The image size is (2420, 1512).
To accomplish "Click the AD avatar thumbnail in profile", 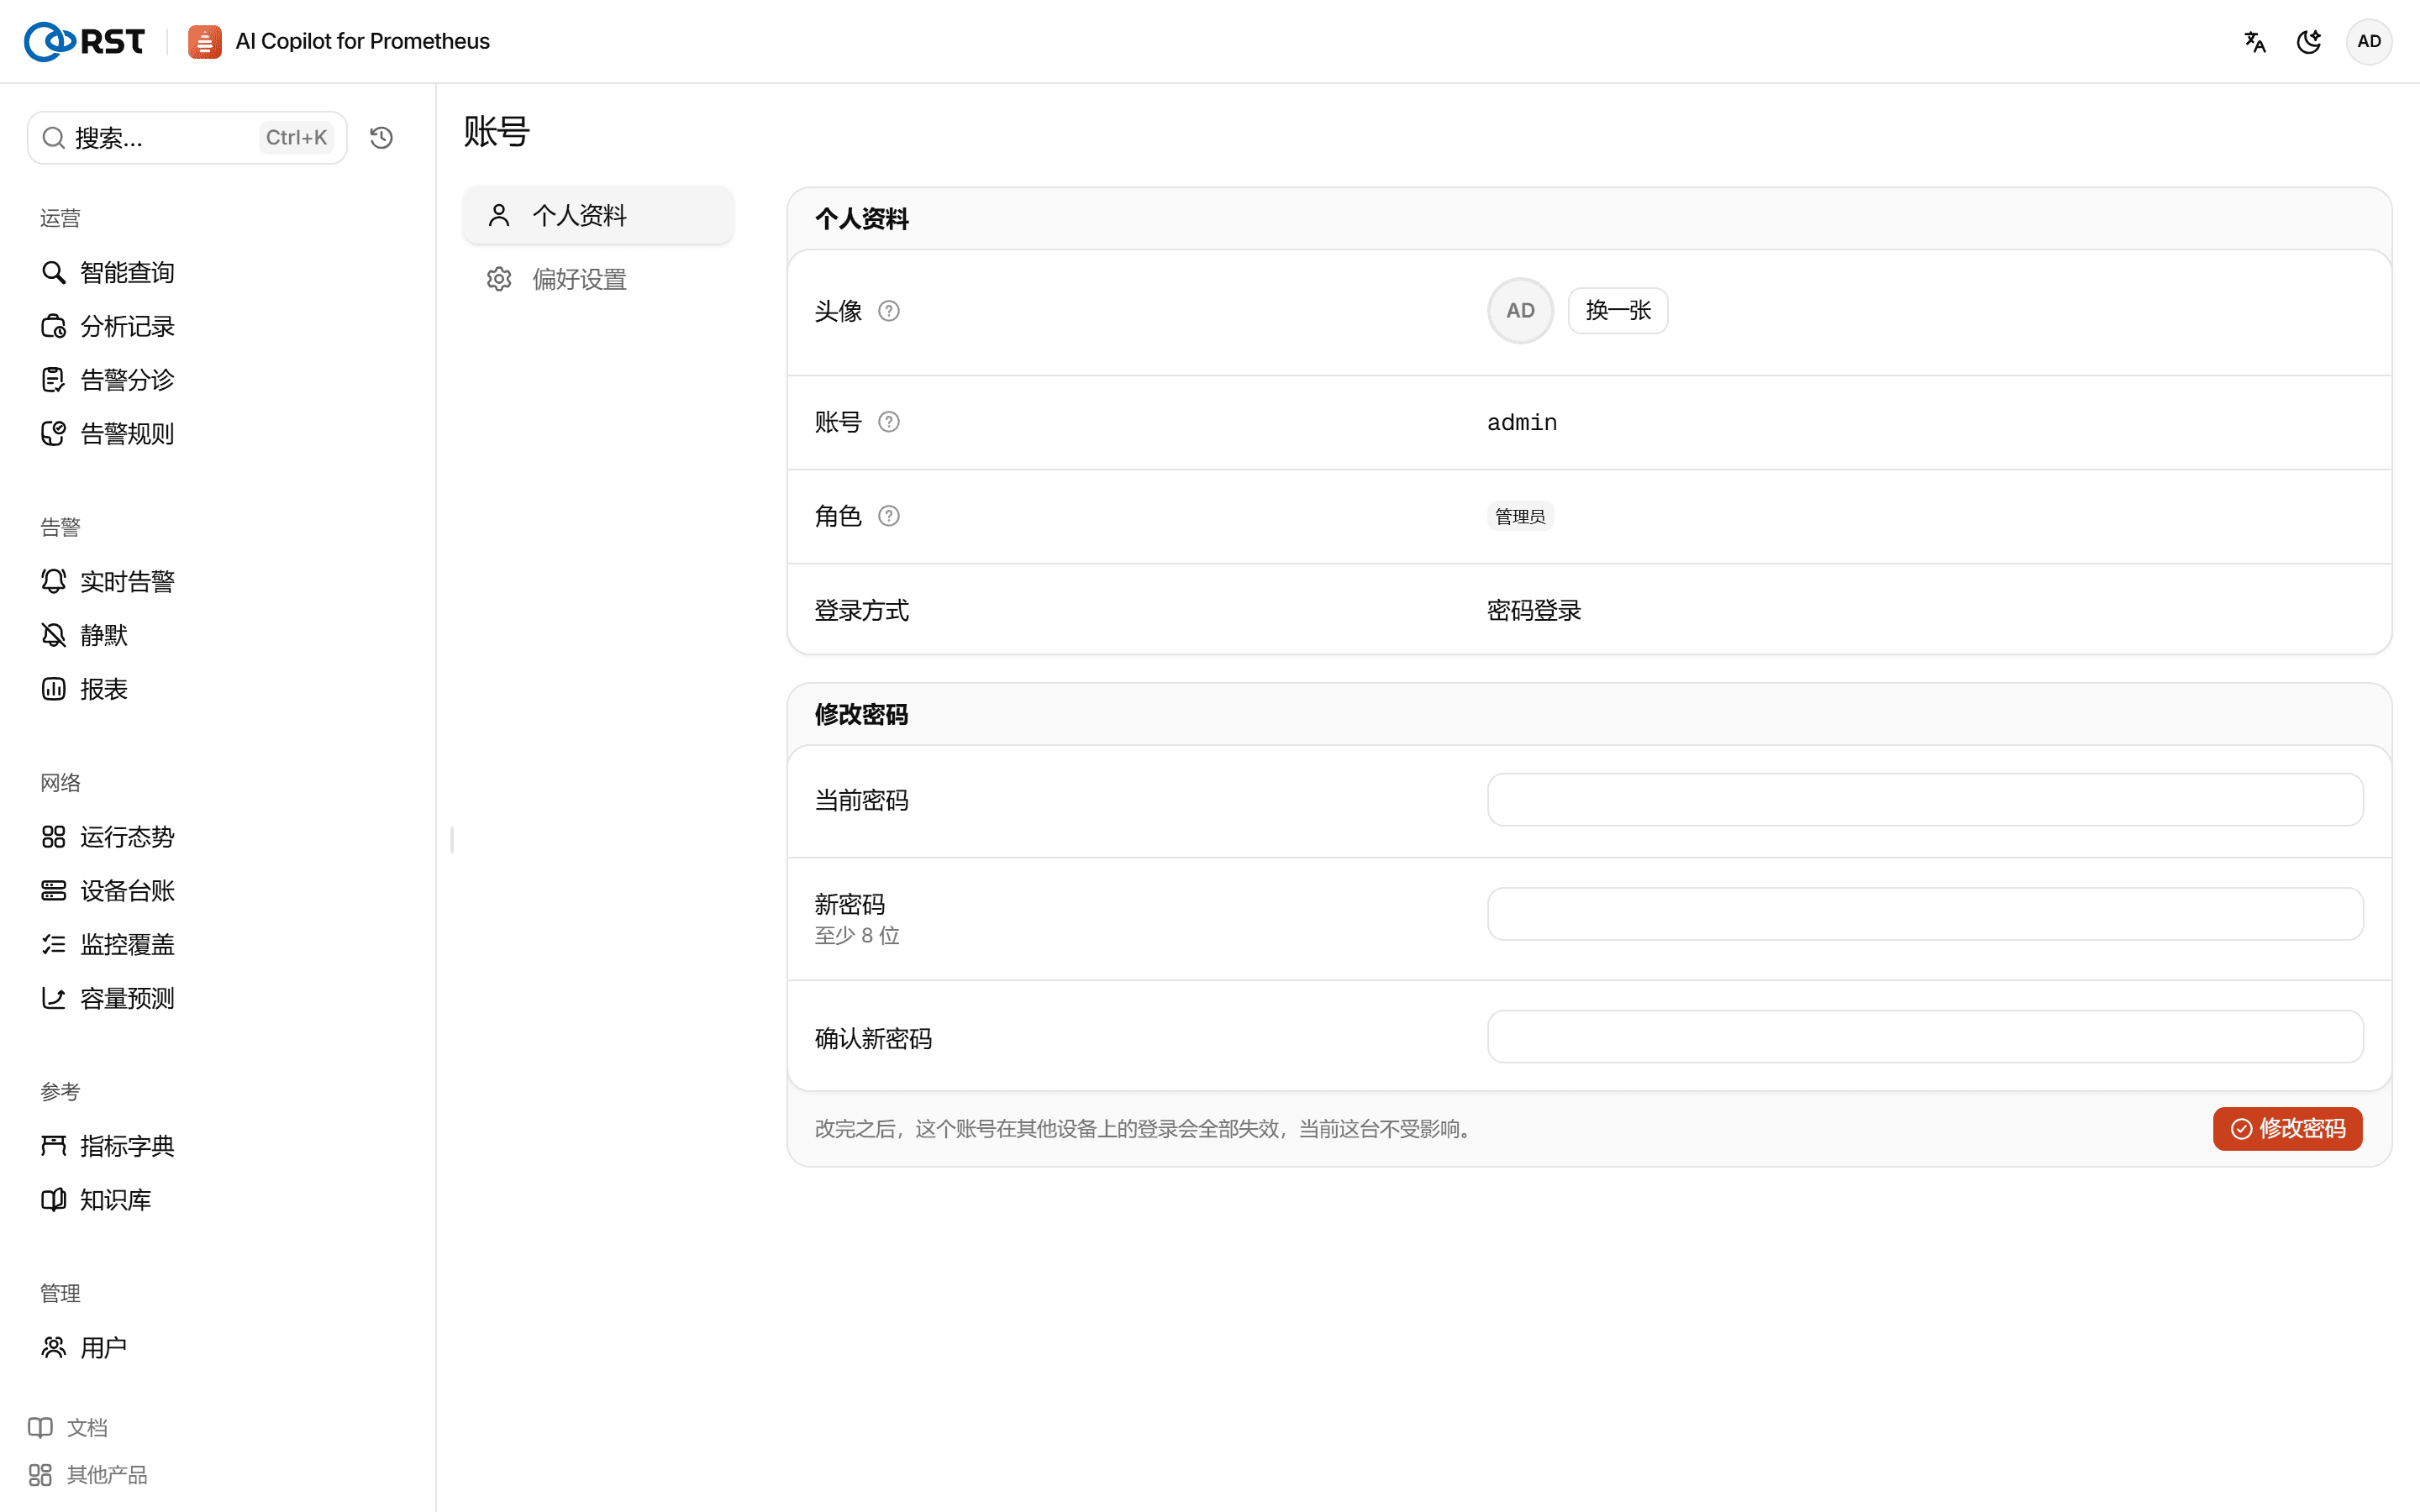I will 1520,311.
